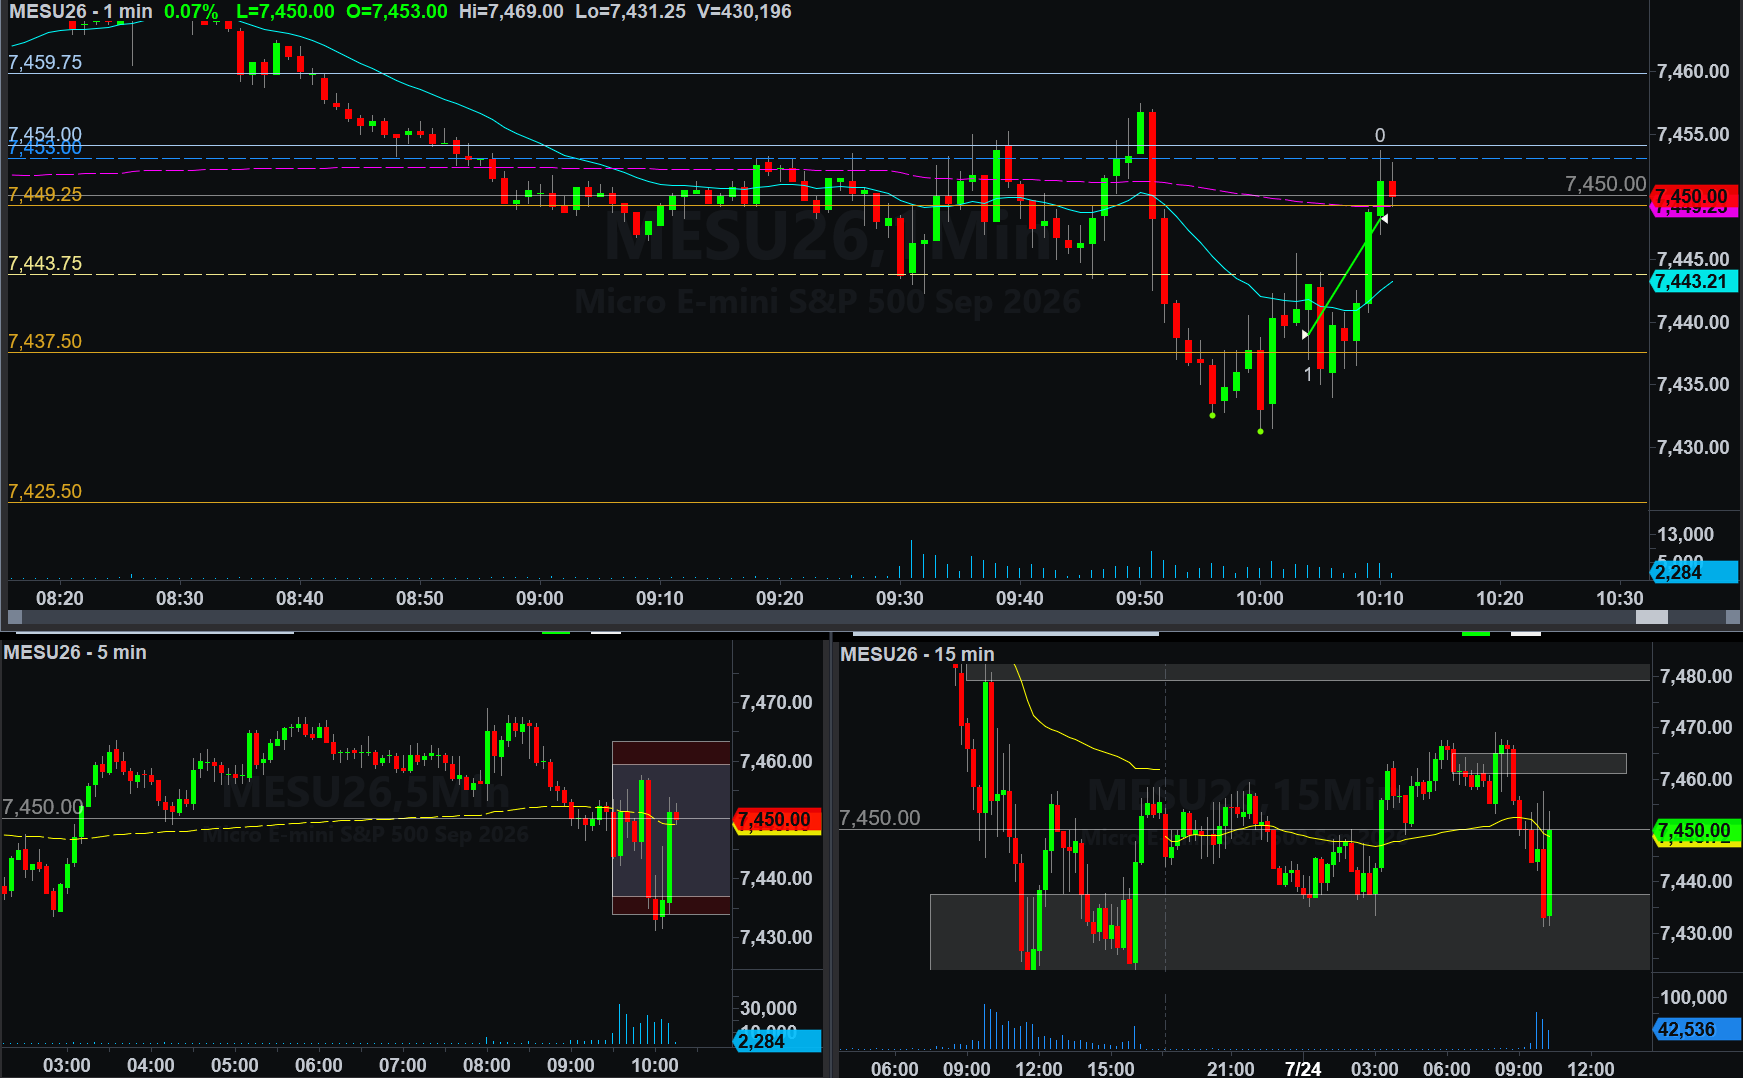This screenshot has height=1078, width=1743.
Task: Click the 7/24 date label on 15 min time axis
Action: pos(1302,1069)
